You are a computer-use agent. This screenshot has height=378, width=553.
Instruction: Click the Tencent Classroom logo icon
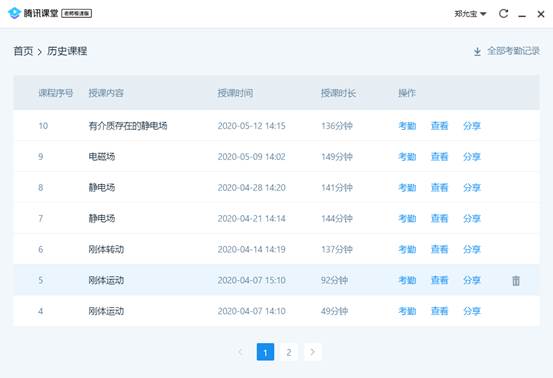point(14,13)
